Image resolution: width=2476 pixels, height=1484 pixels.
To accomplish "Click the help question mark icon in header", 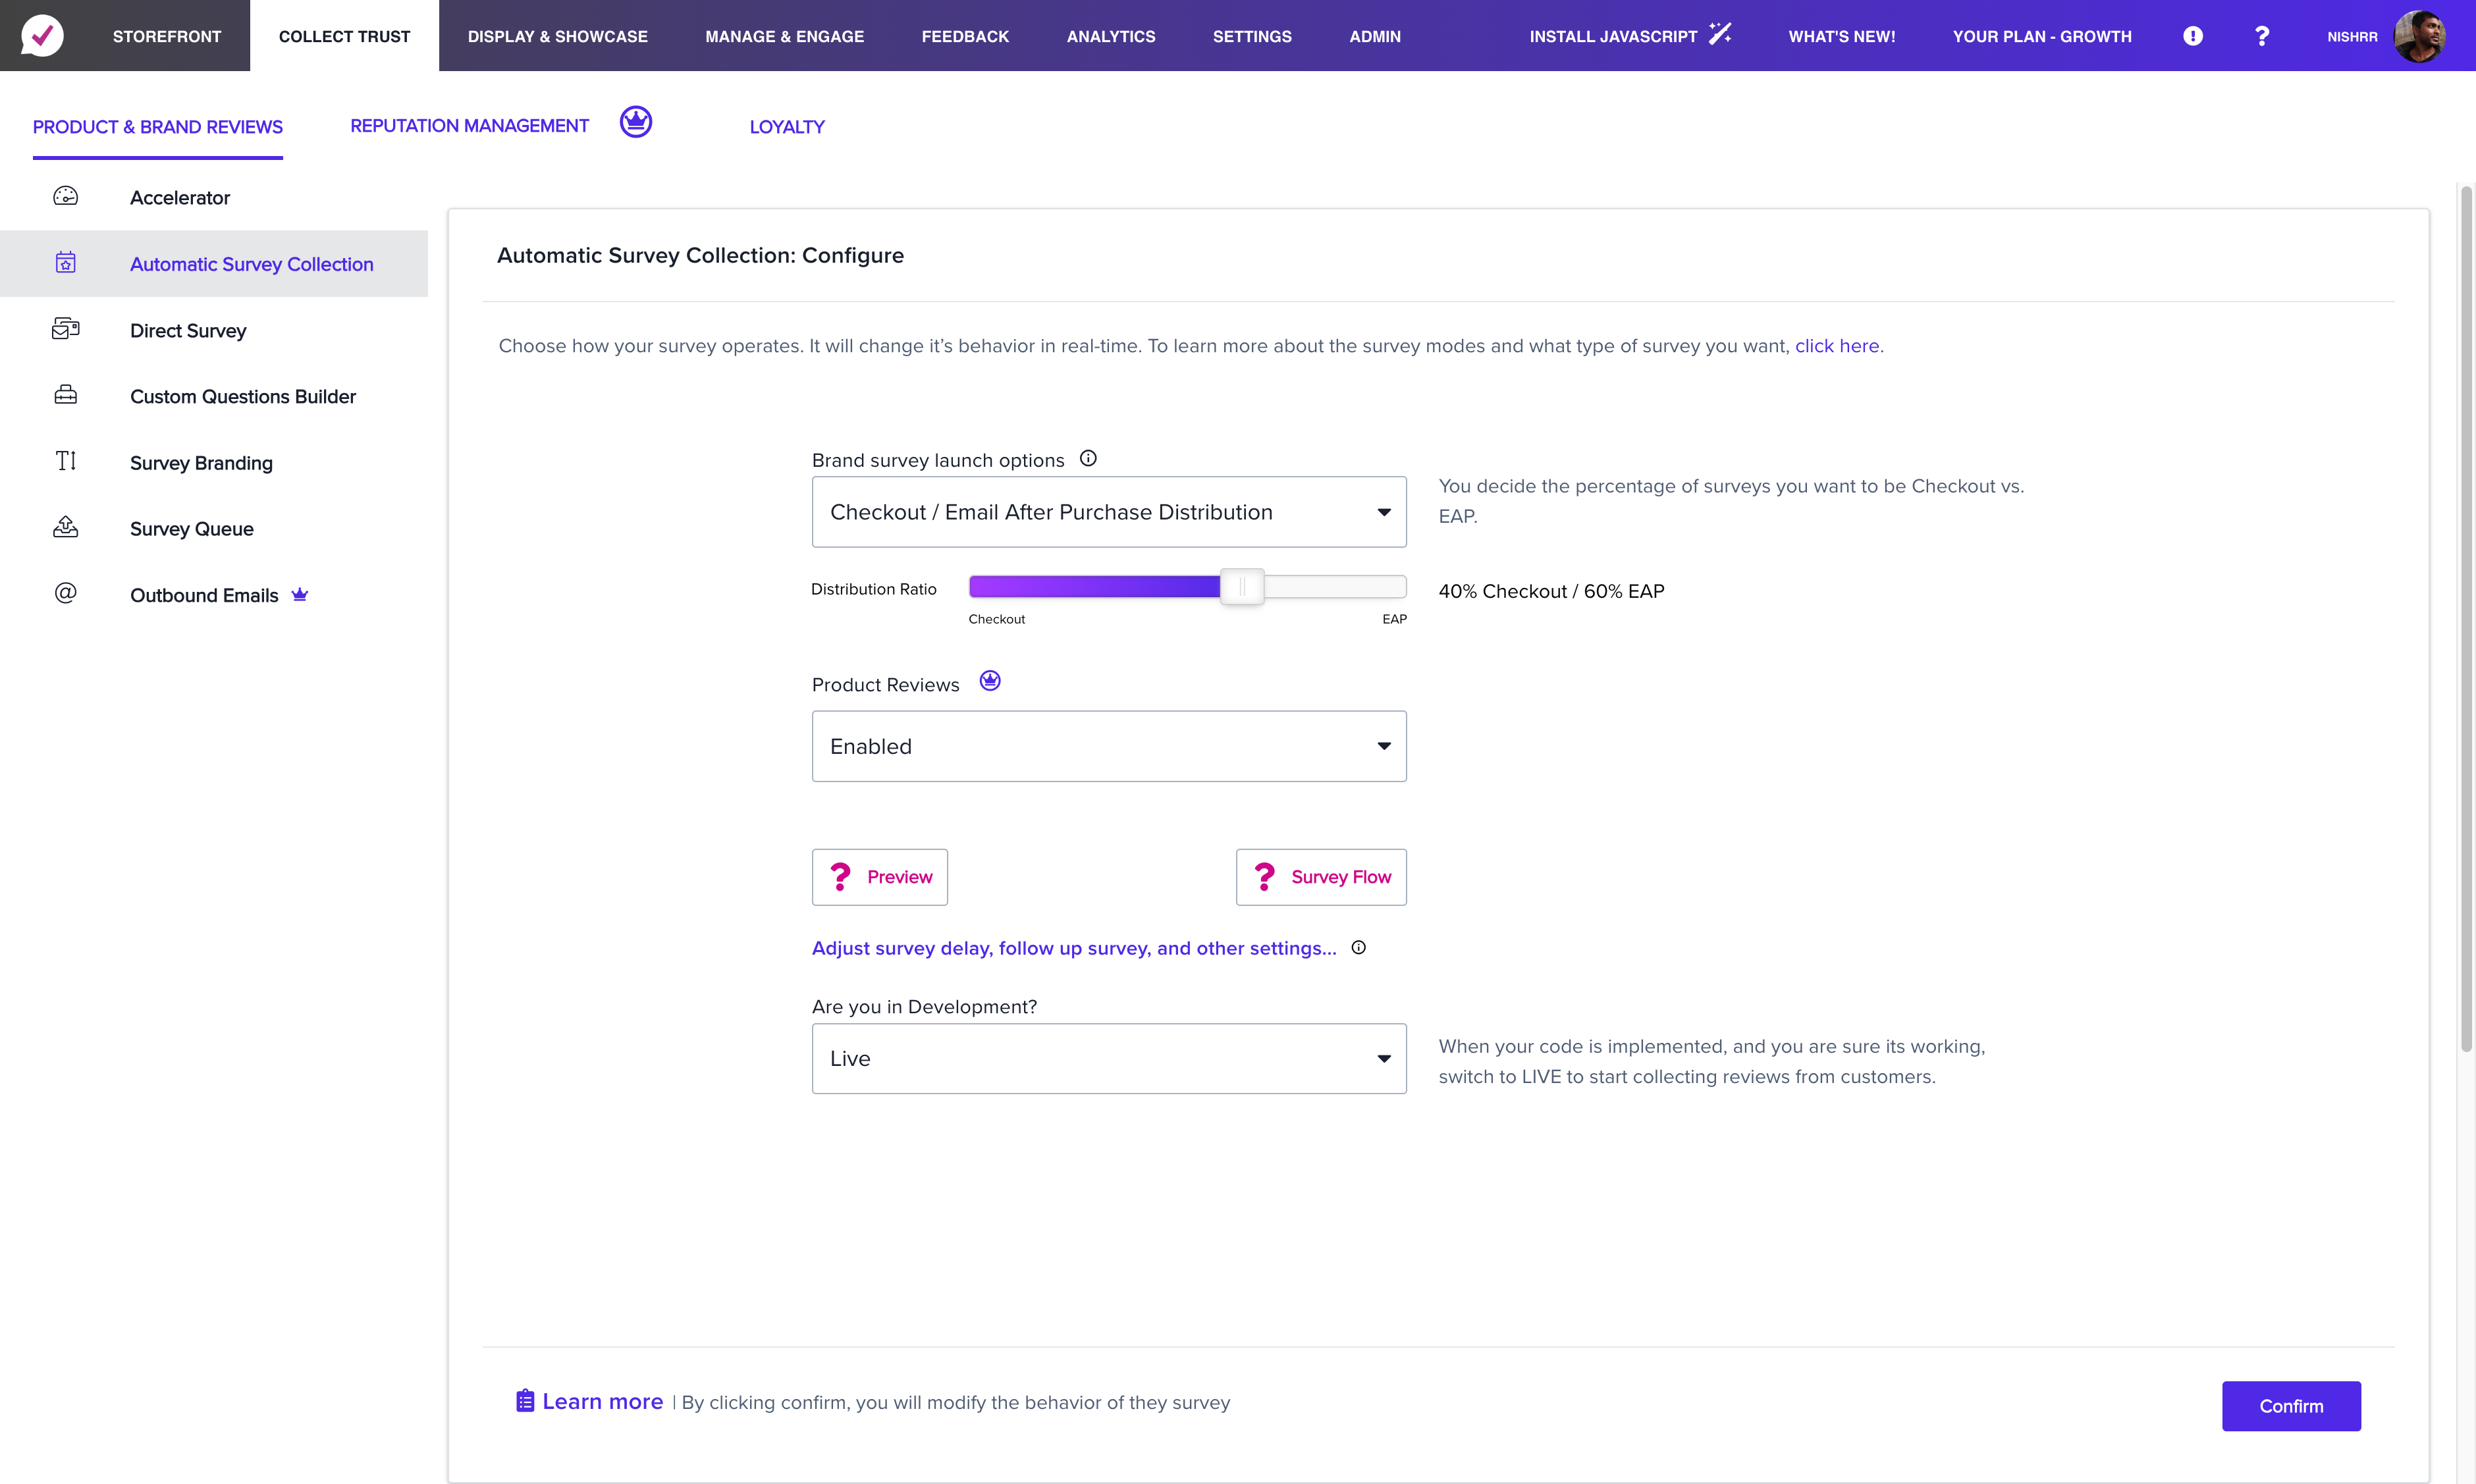I will coord(2262,36).
